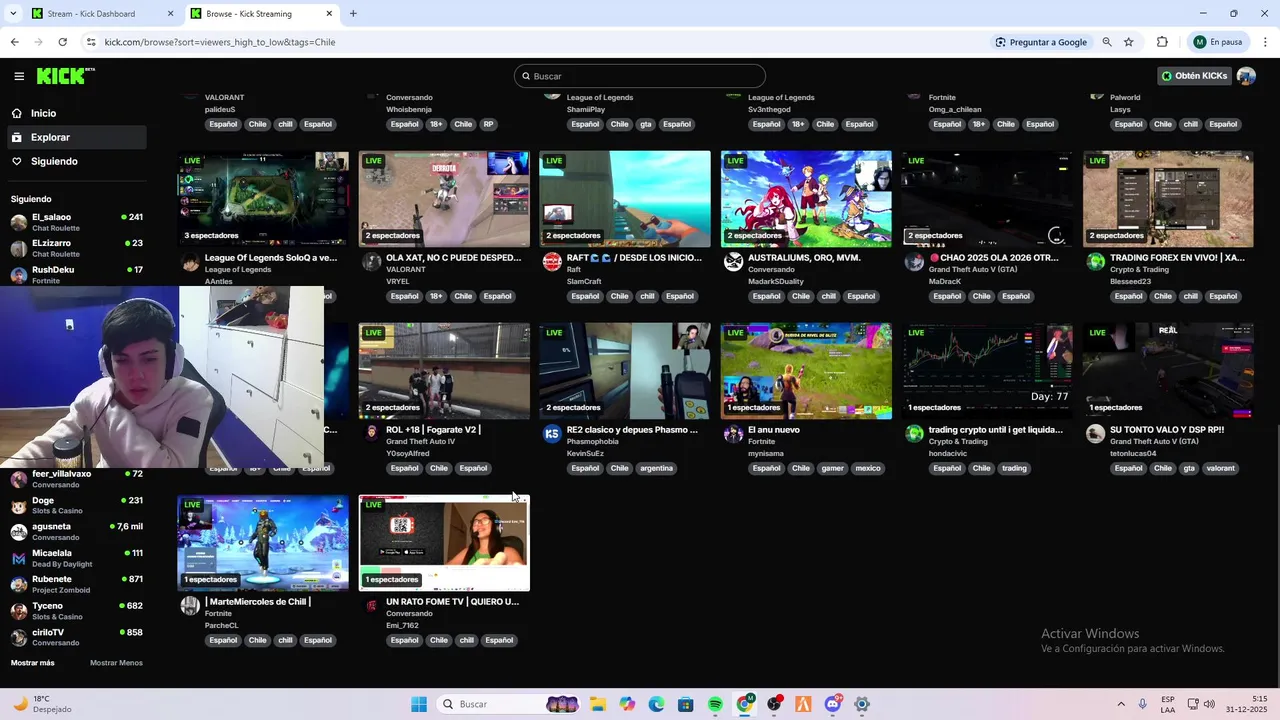
Task: Open browser tab search dropdown
Action: click(13, 14)
